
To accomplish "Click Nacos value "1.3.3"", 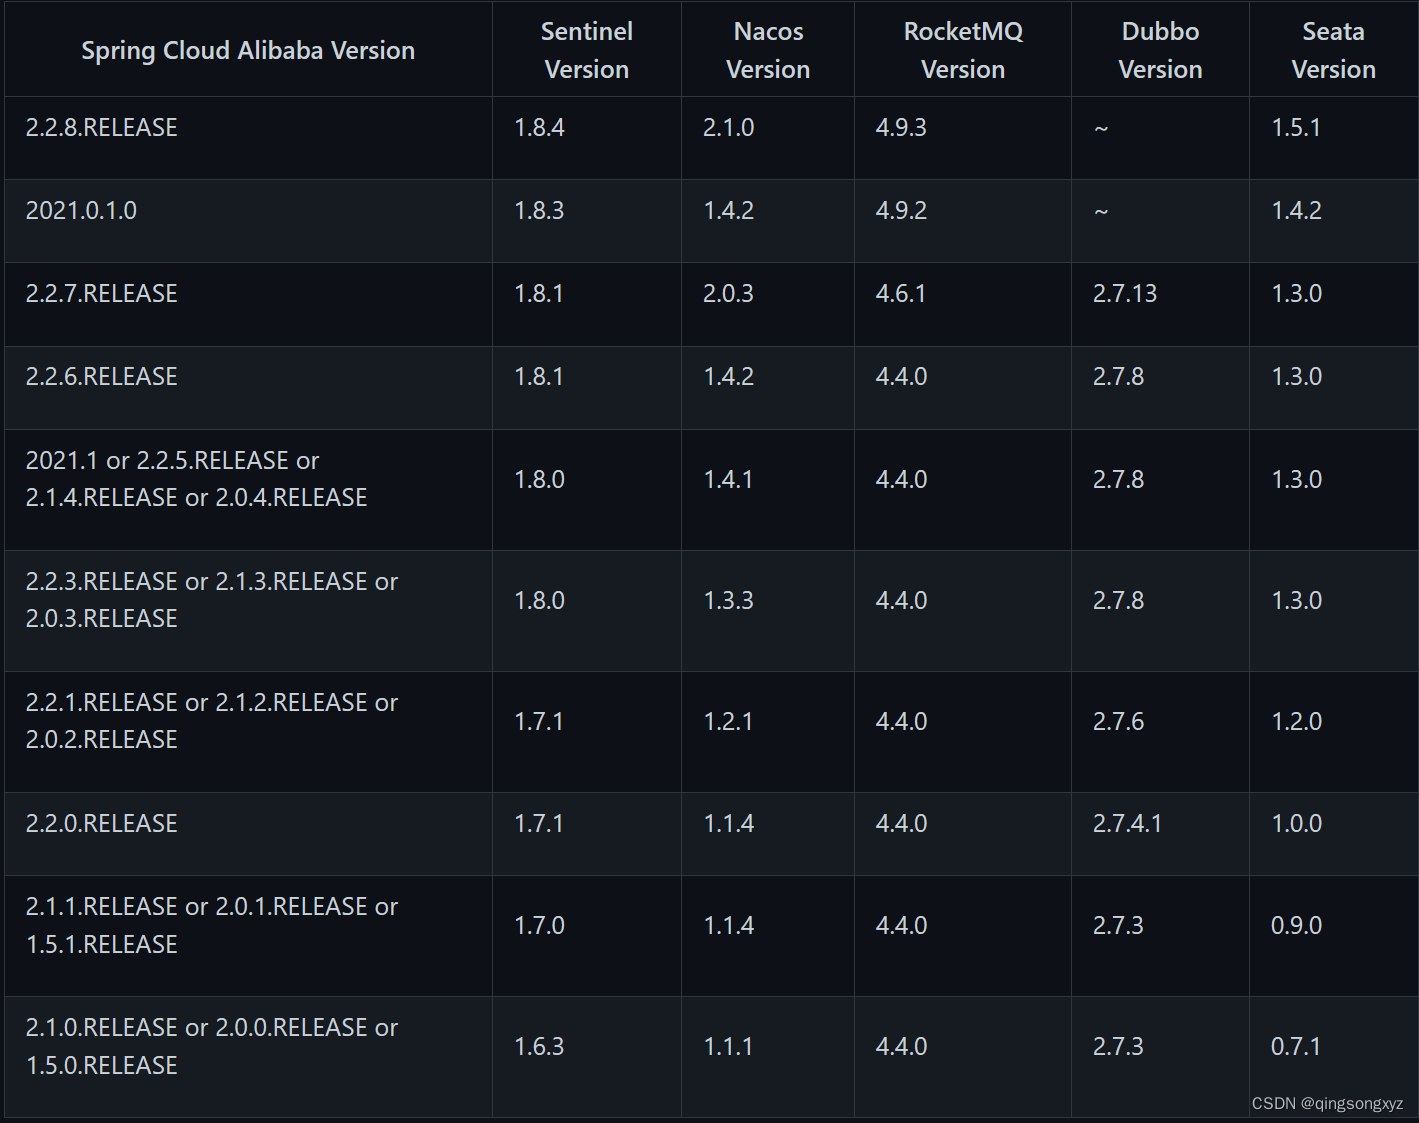I will pyautogui.click(x=728, y=601).
